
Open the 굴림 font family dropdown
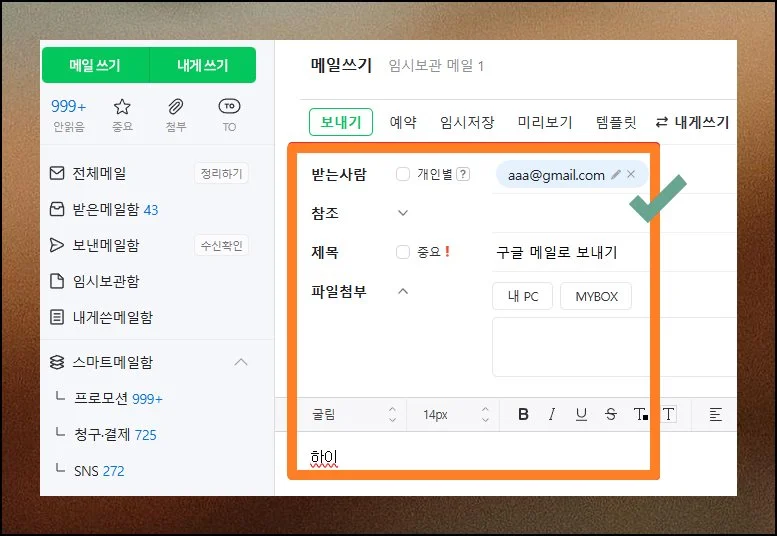click(354, 415)
